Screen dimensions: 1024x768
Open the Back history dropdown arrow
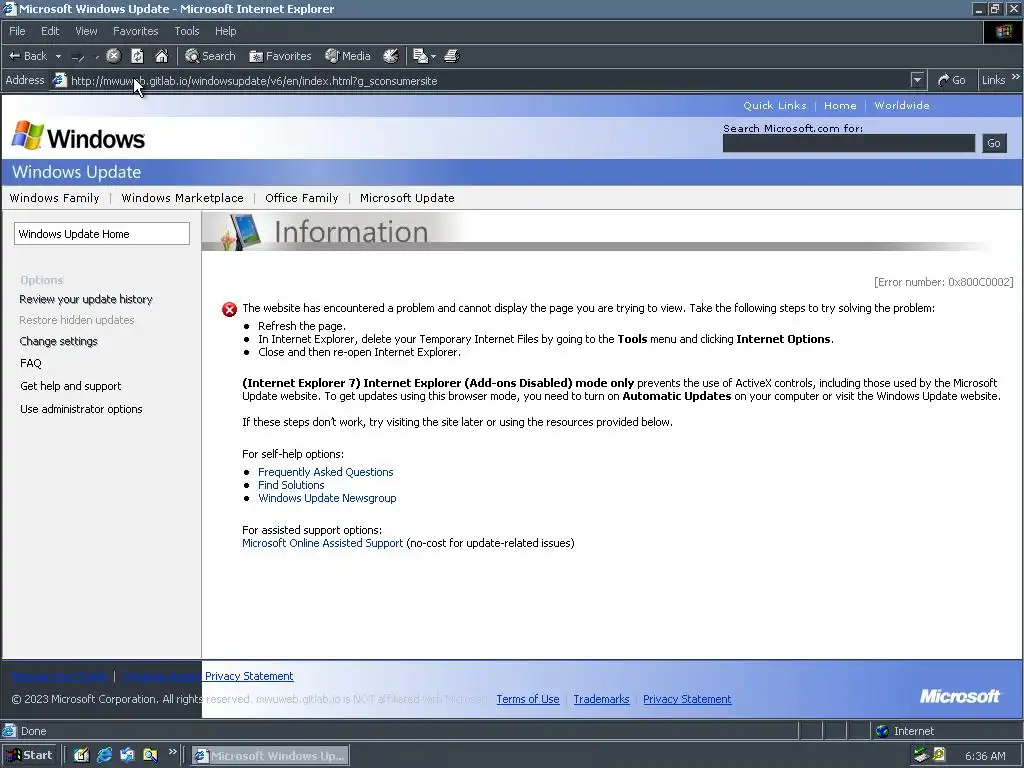58,56
